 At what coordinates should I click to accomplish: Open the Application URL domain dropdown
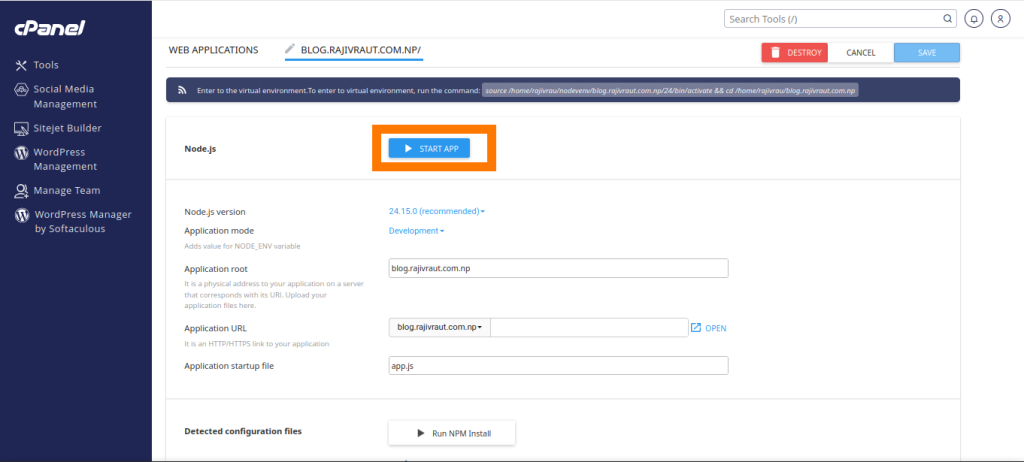pyautogui.click(x=440, y=327)
